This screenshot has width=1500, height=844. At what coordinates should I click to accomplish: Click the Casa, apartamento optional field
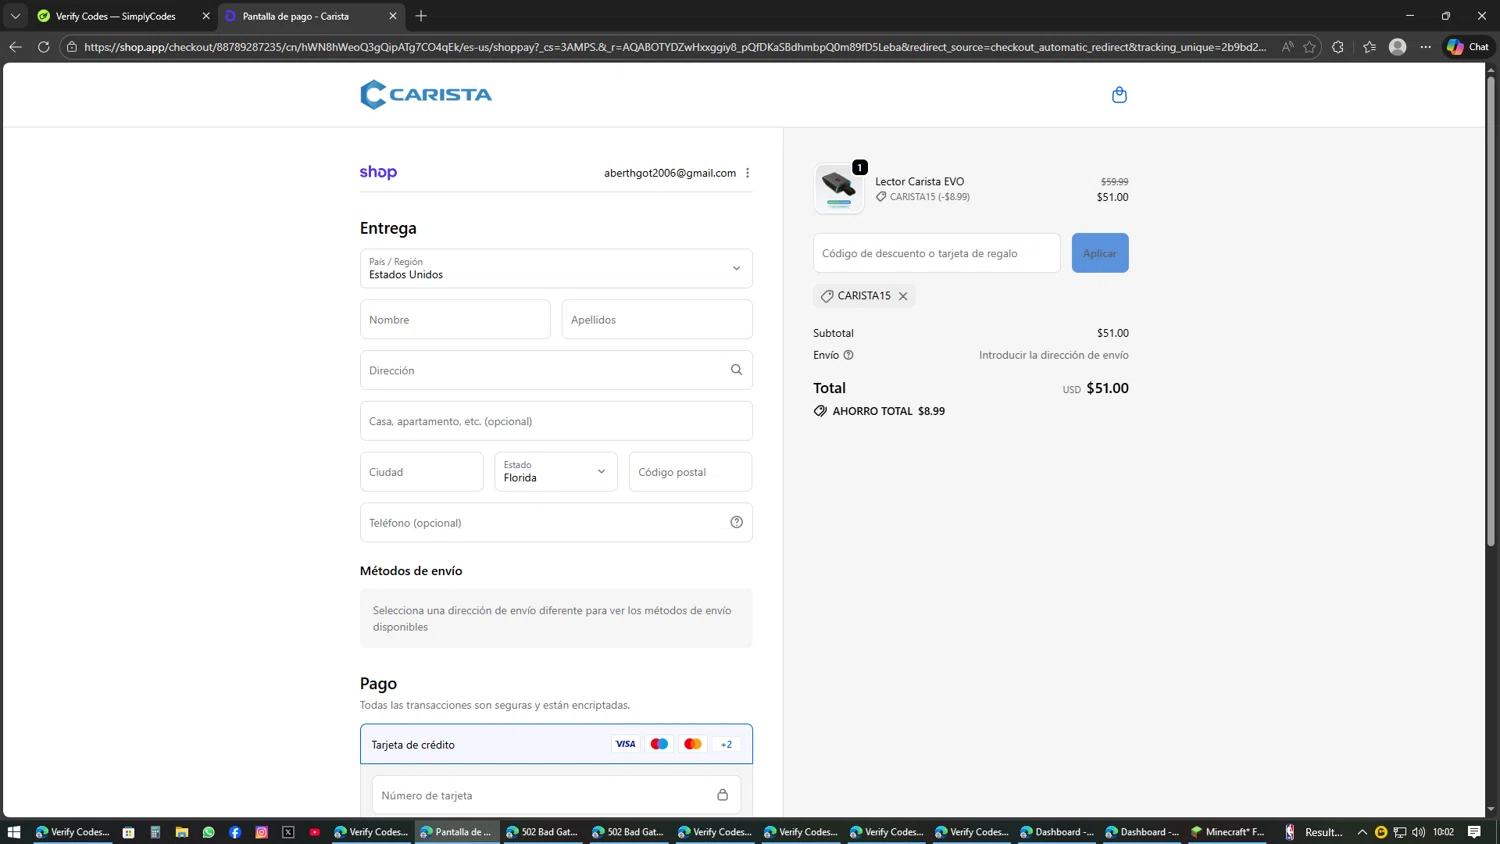point(556,421)
